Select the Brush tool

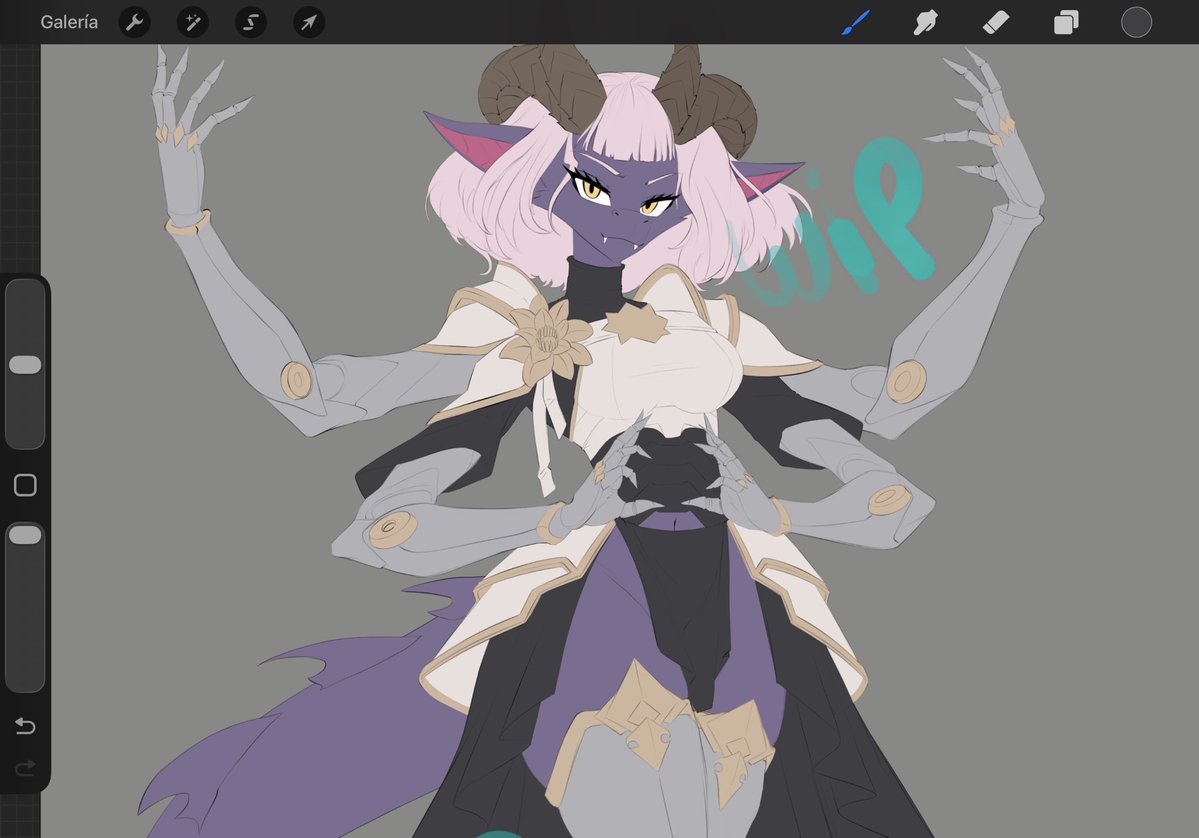[856, 22]
